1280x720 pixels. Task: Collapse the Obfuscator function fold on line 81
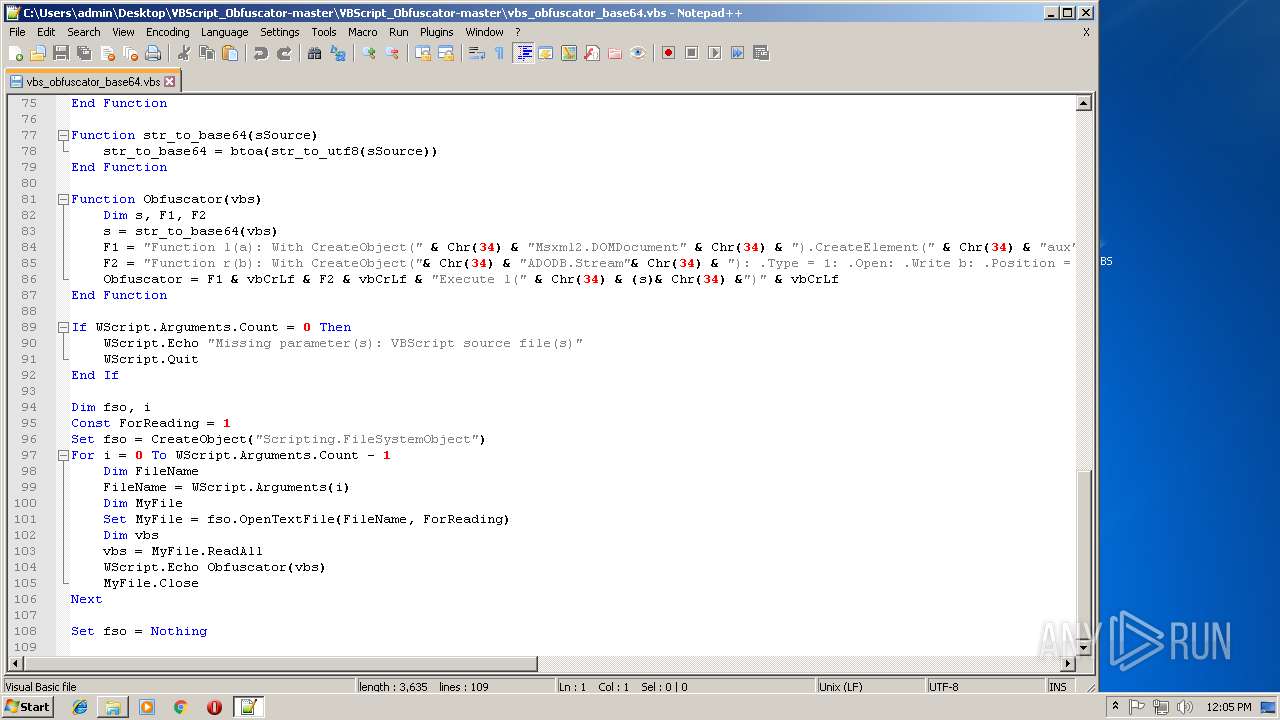coord(62,199)
